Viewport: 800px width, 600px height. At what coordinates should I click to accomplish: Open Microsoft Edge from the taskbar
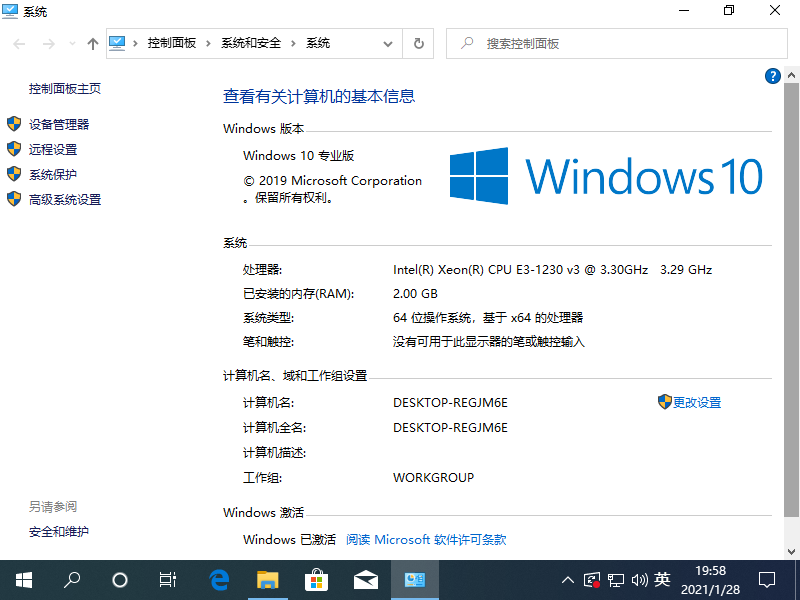click(218, 579)
